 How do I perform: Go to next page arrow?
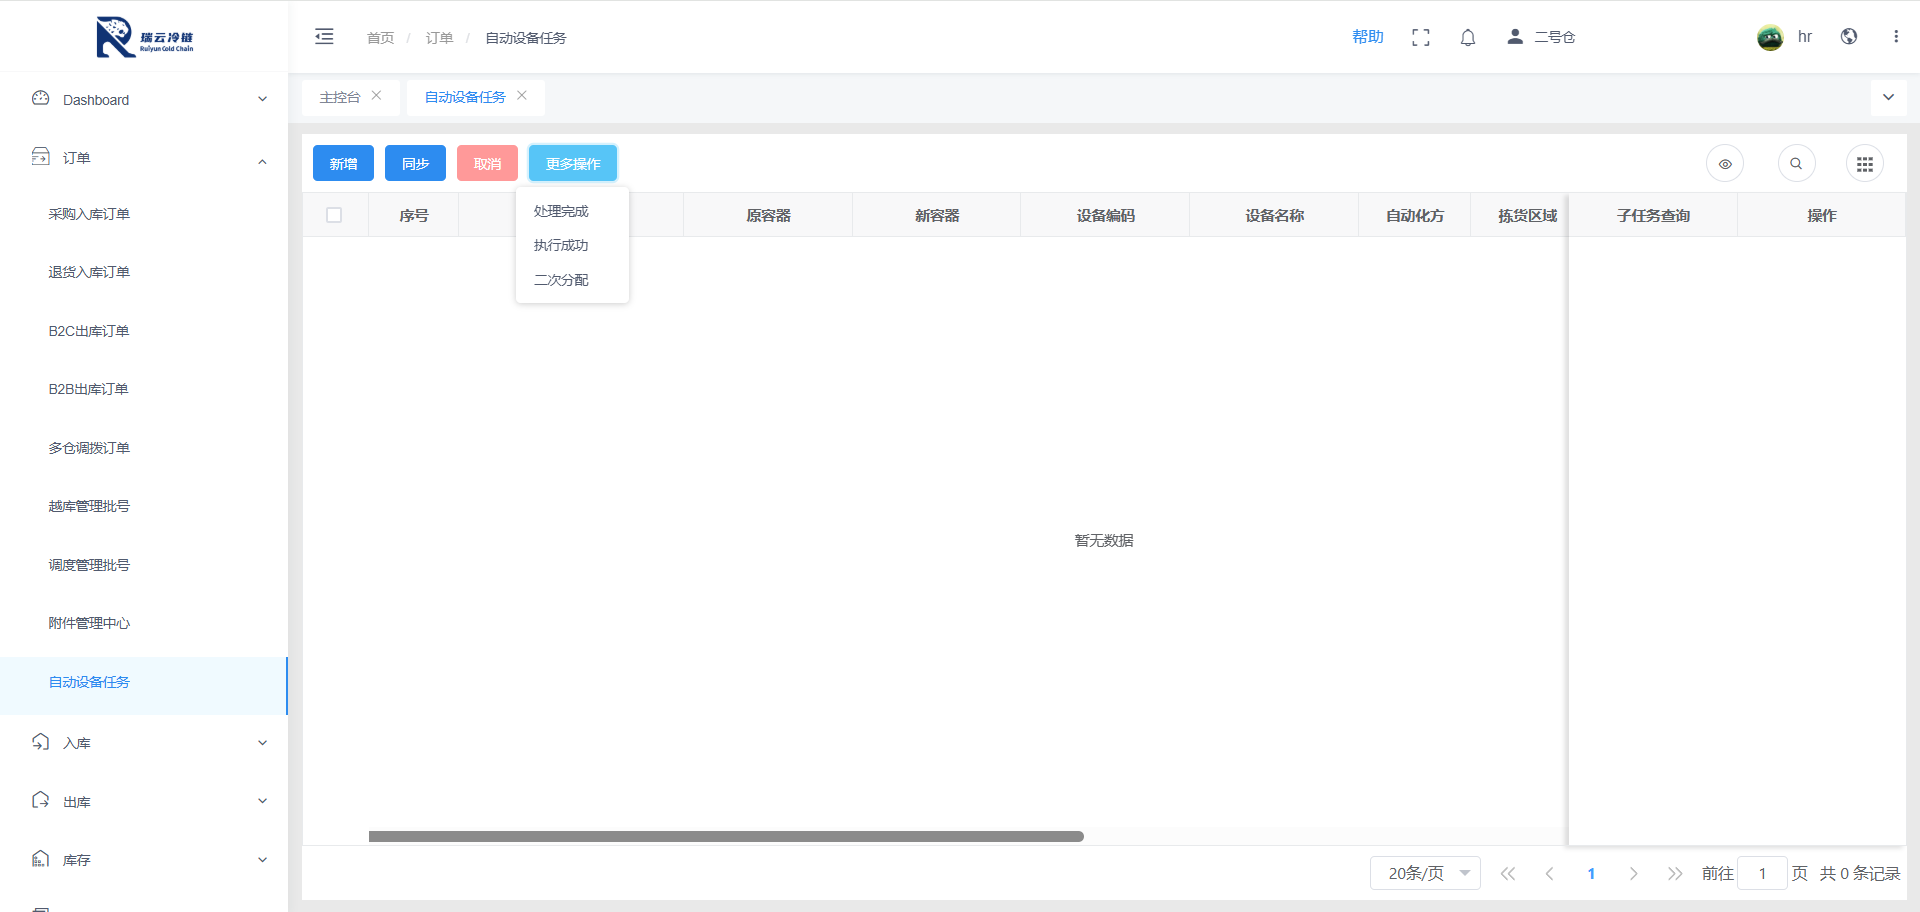point(1633,873)
